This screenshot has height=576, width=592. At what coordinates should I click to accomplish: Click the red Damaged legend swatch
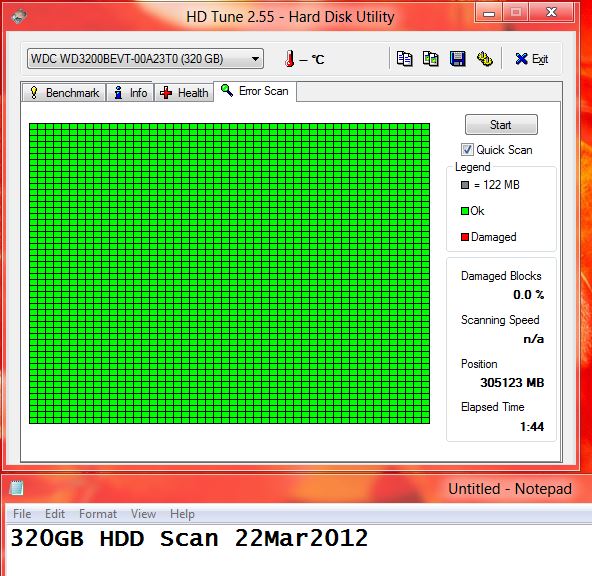pyautogui.click(x=465, y=237)
